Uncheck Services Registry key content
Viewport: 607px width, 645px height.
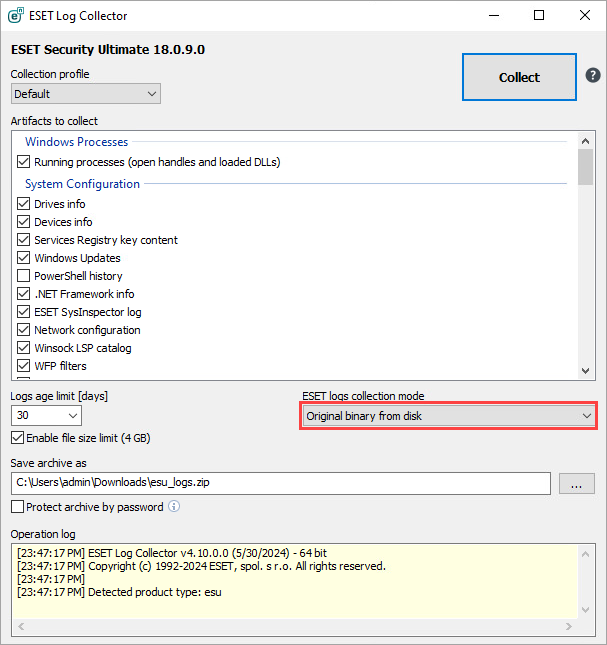point(23,240)
